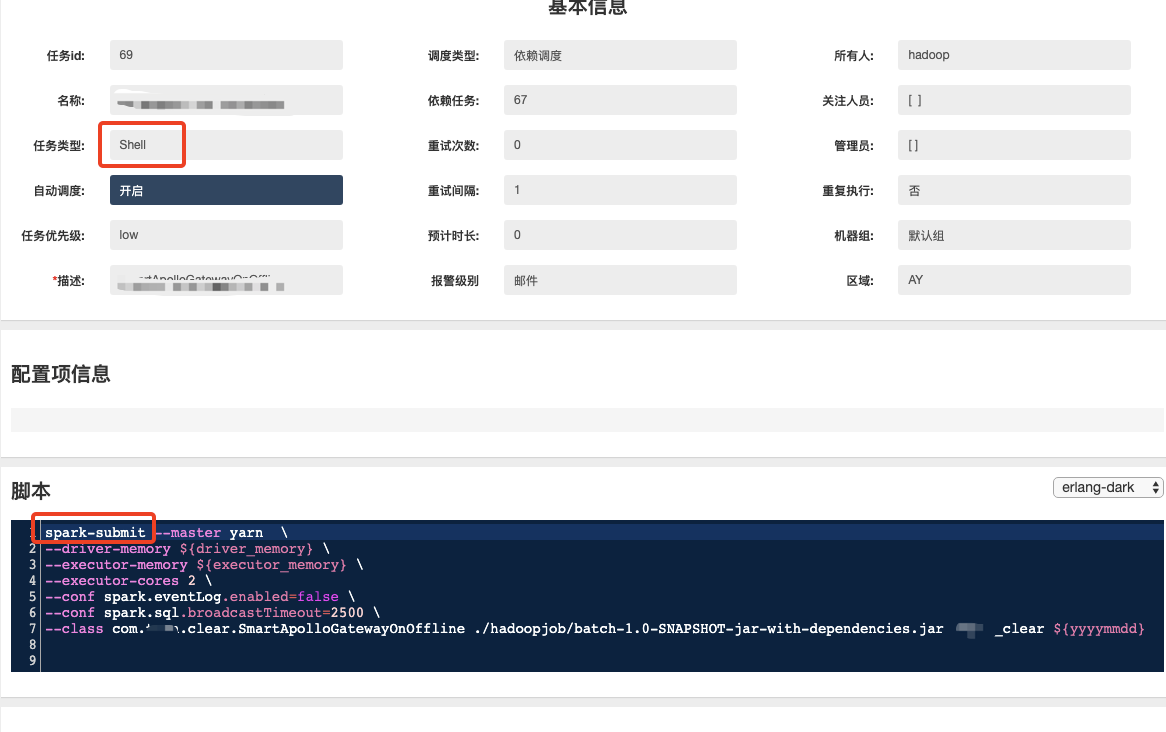1166x732 pixels.
Task: Click the spark.eventLog.enabled=false line
Action: coord(200,597)
